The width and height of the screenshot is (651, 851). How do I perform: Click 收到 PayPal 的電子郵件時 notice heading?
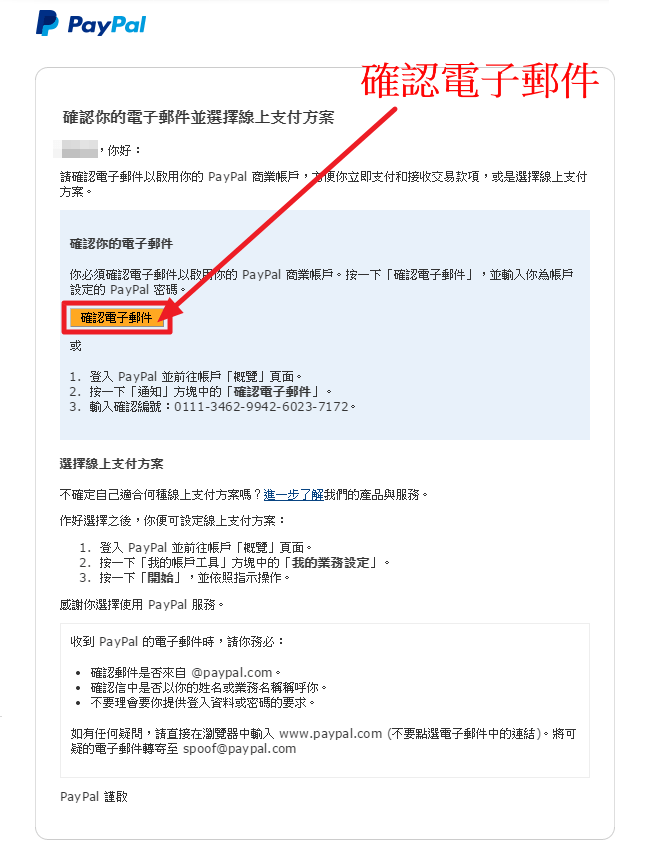pos(176,642)
